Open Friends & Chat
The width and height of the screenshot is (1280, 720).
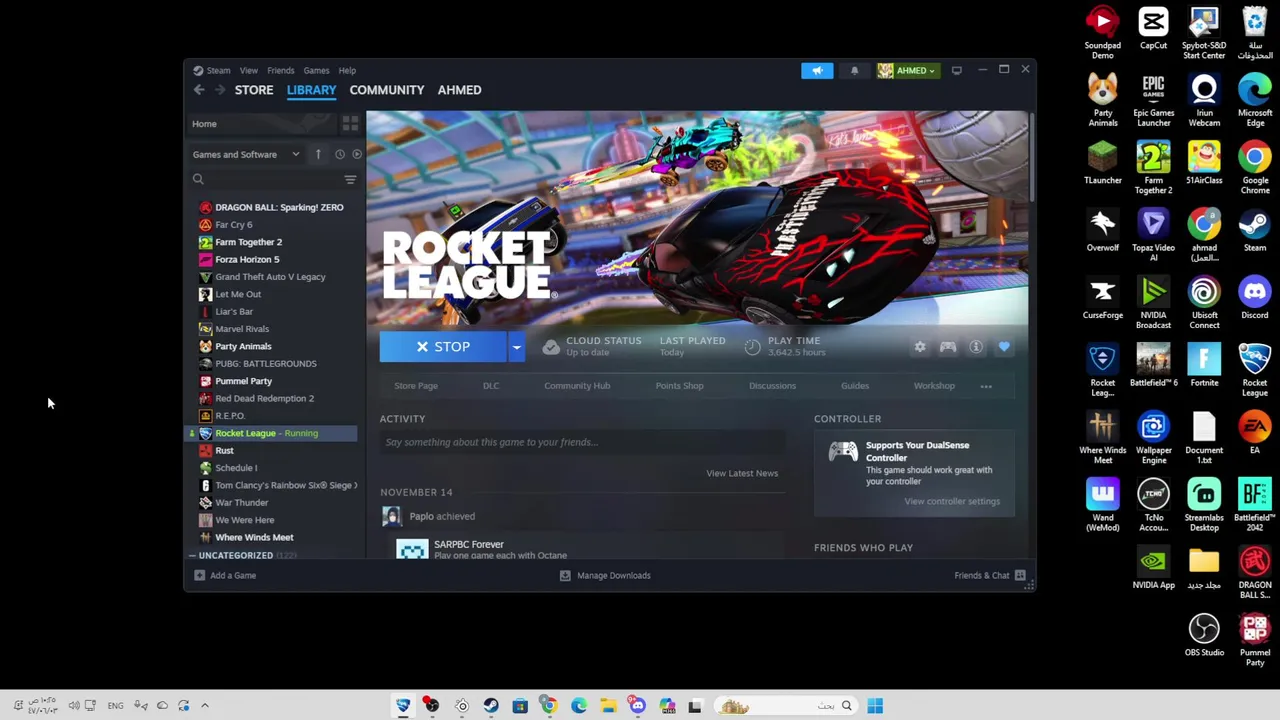[990, 576]
